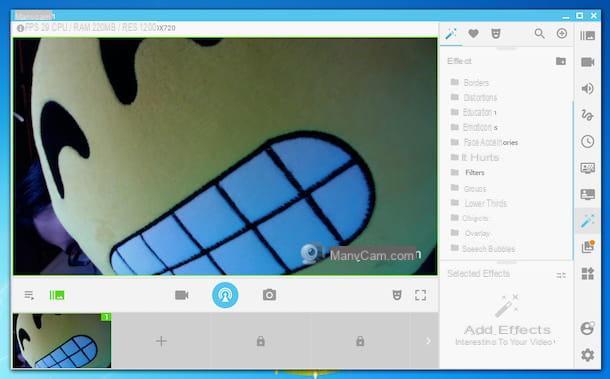Screen dimensions: 610x379
Task: Open the layout grid icon in sidebar
Action: (587, 274)
